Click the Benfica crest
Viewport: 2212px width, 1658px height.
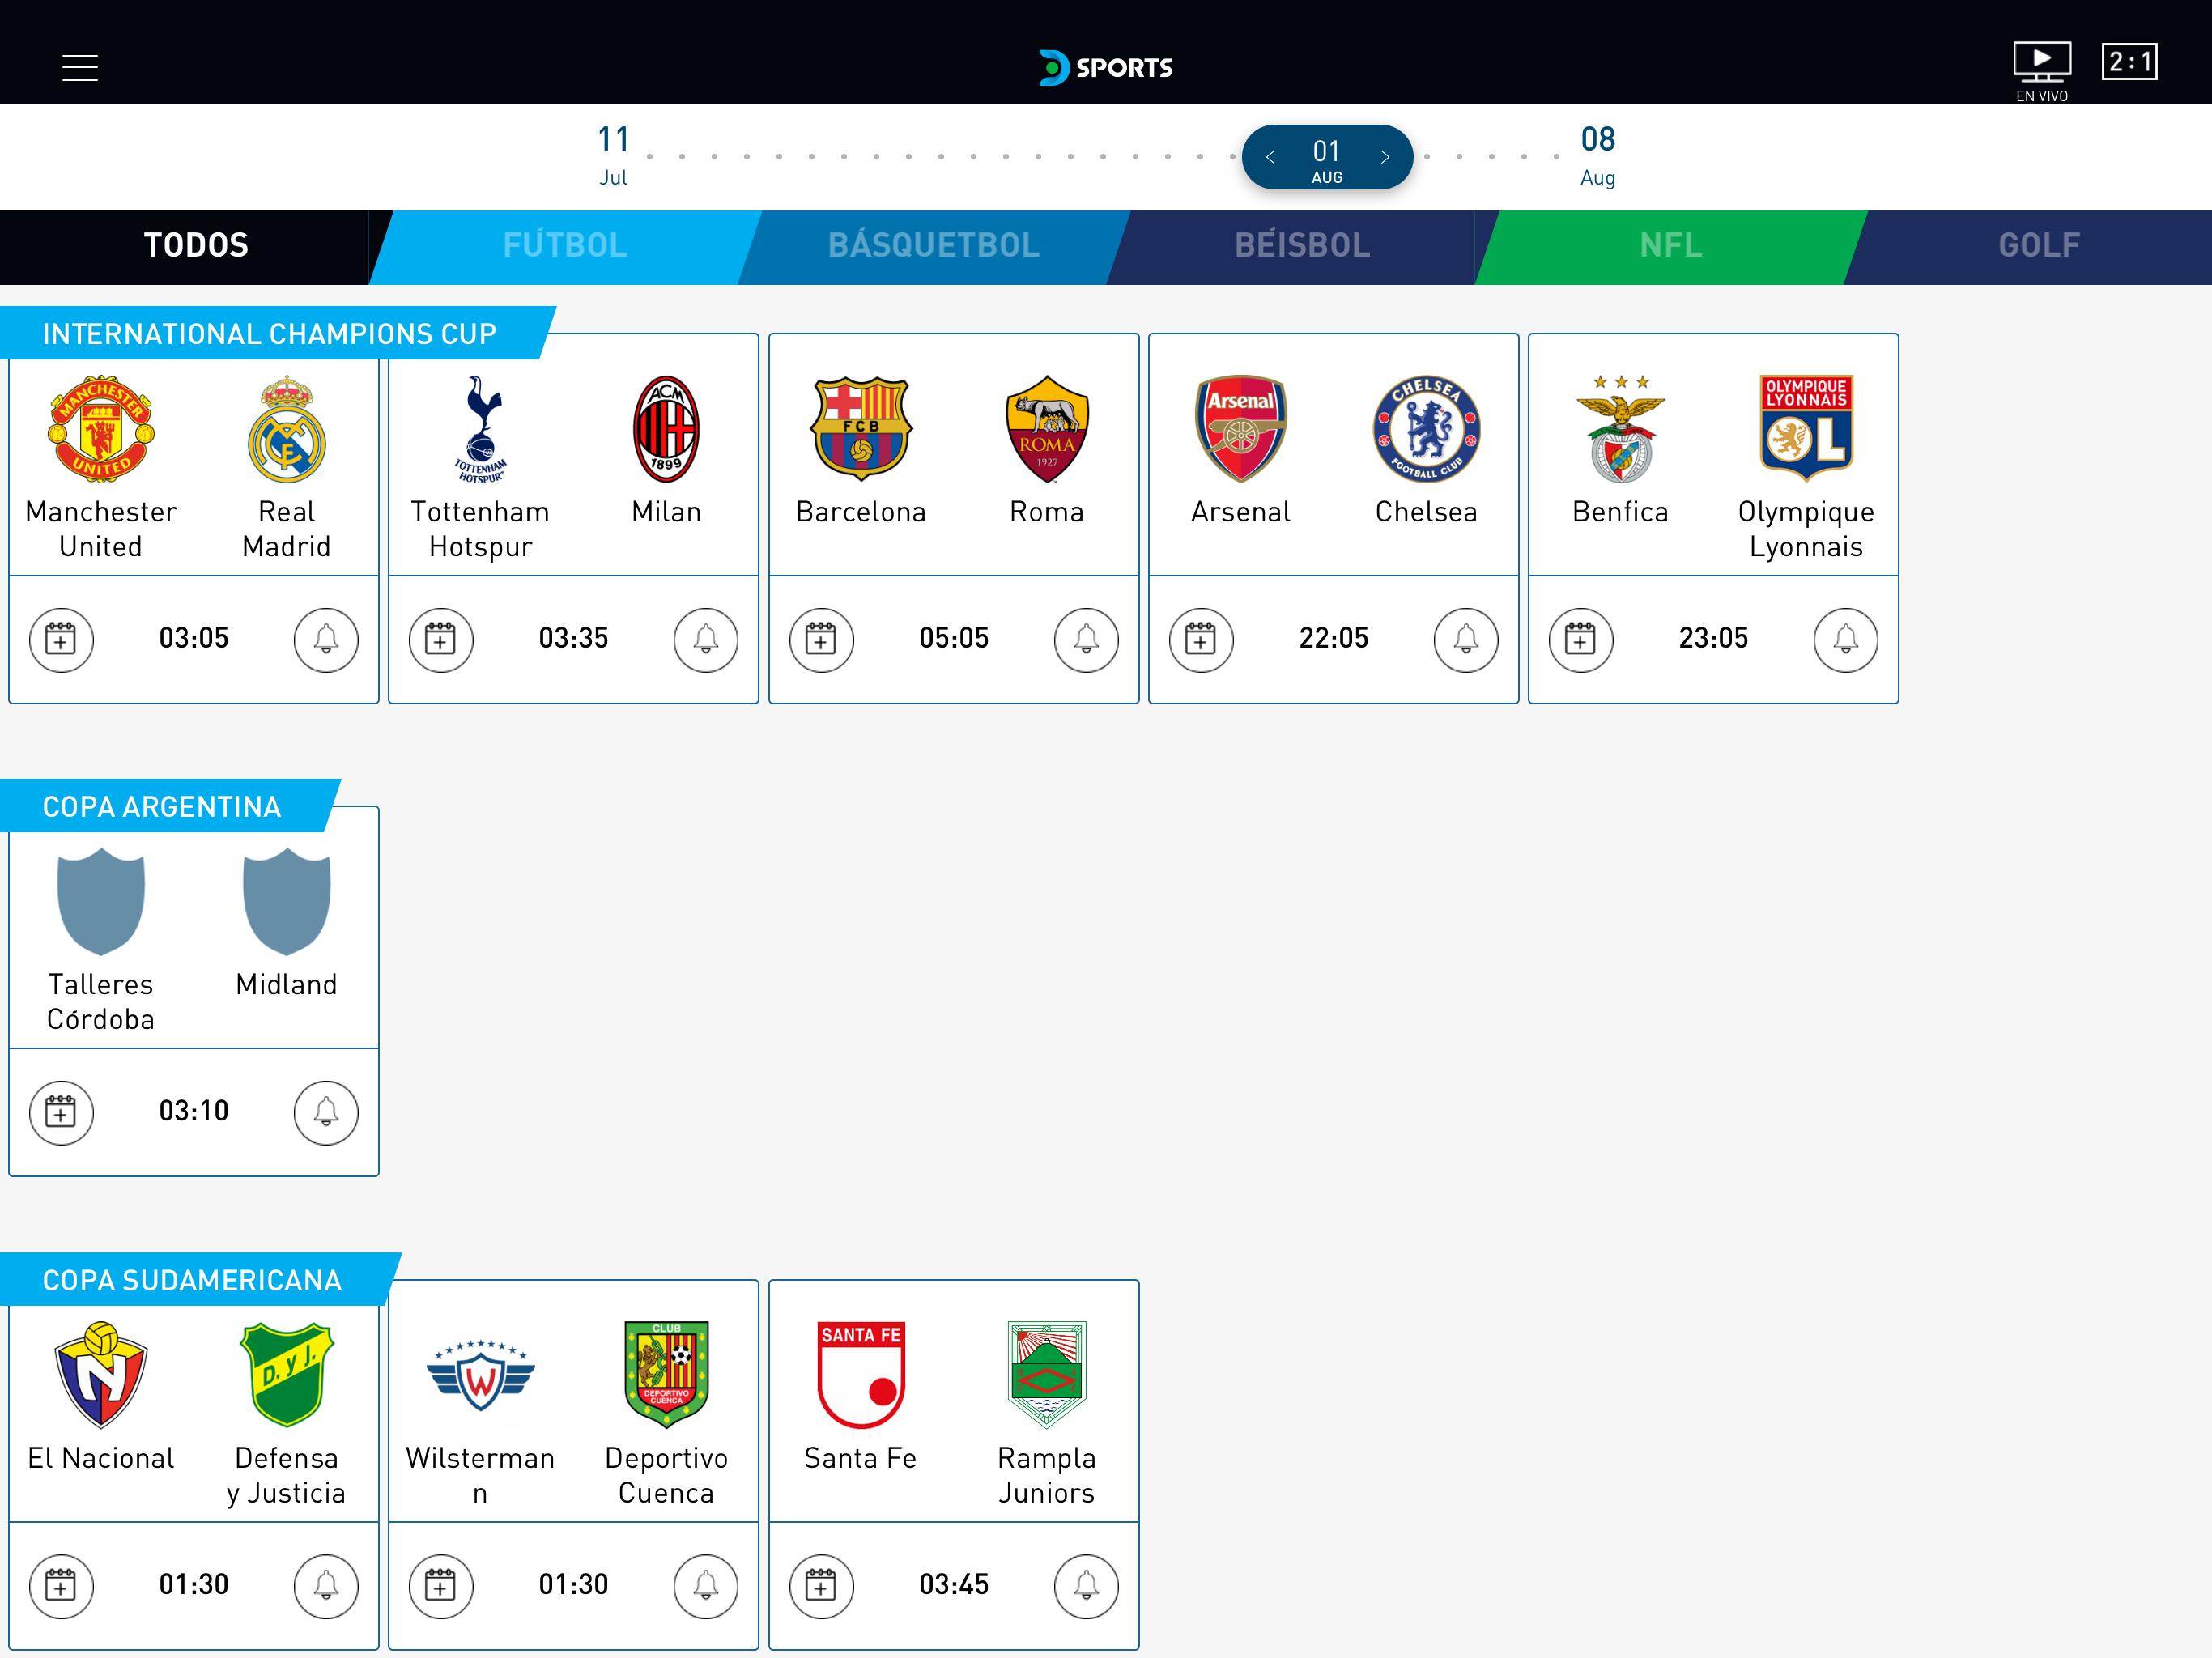click(1621, 430)
